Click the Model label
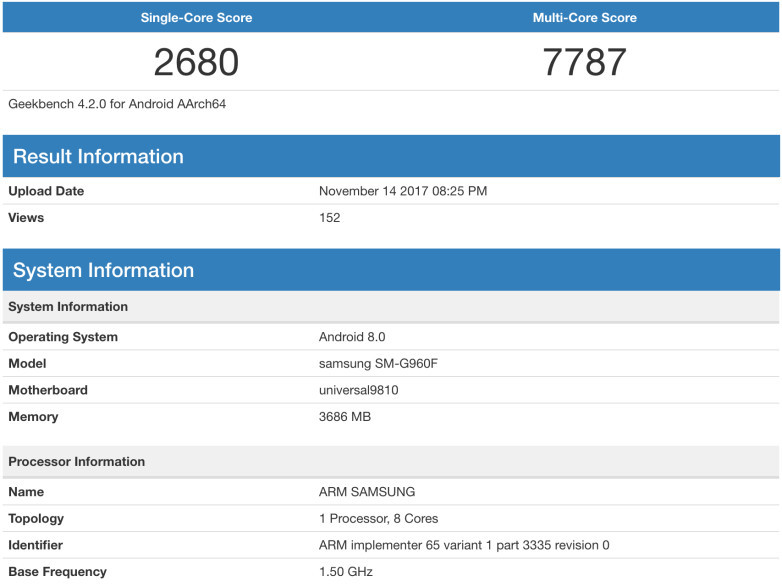 [27, 363]
